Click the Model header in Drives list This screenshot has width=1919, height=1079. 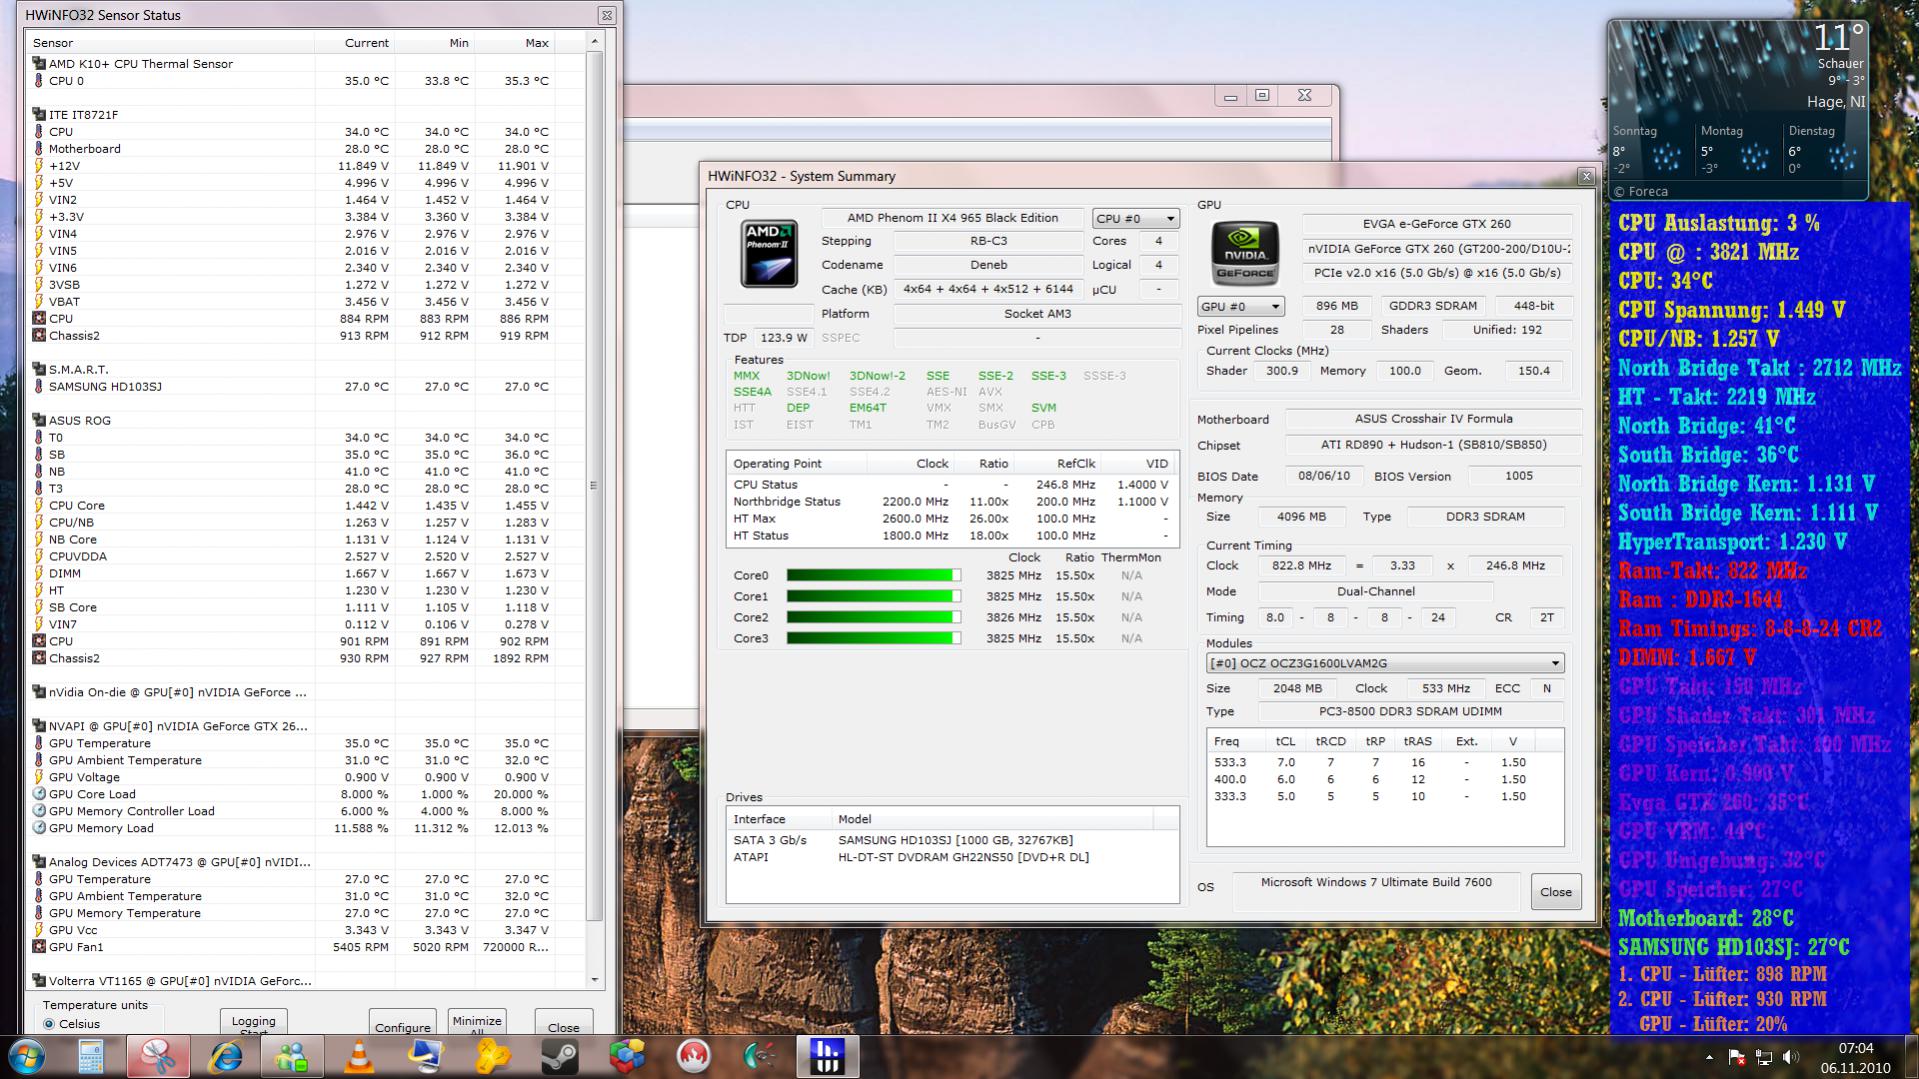[992, 819]
